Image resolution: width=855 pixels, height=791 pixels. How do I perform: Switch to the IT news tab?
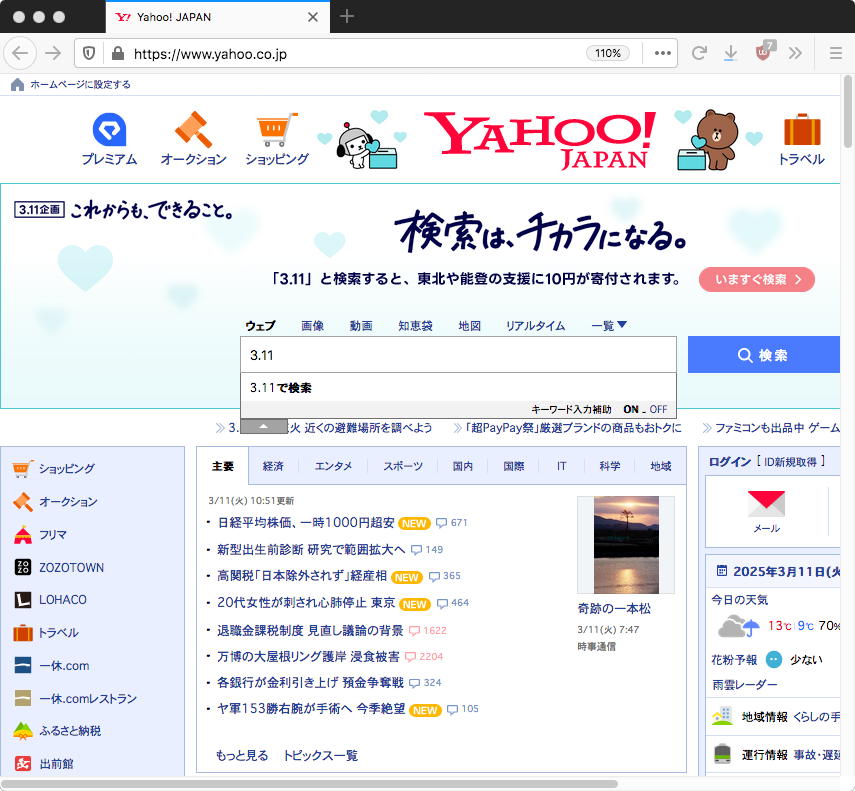(562, 466)
